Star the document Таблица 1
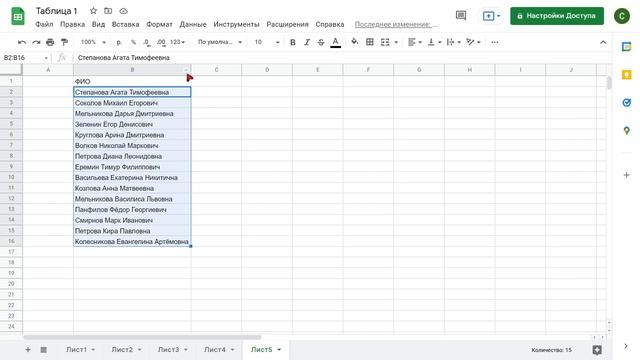 (x=93, y=11)
